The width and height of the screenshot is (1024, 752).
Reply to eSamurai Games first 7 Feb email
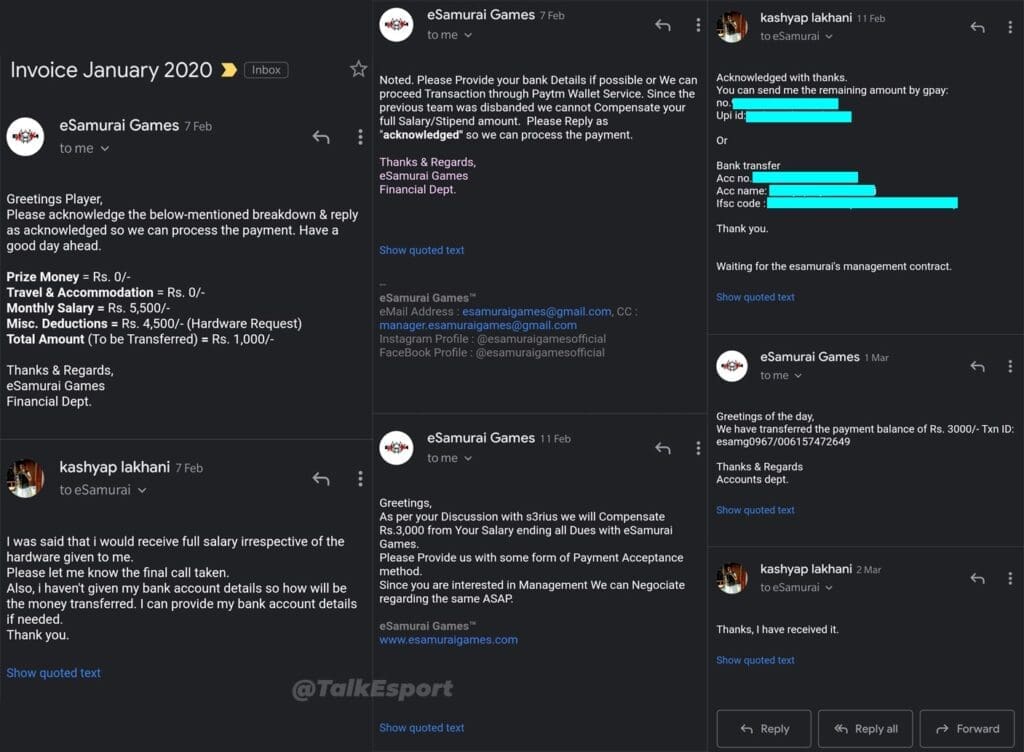coord(321,137)
